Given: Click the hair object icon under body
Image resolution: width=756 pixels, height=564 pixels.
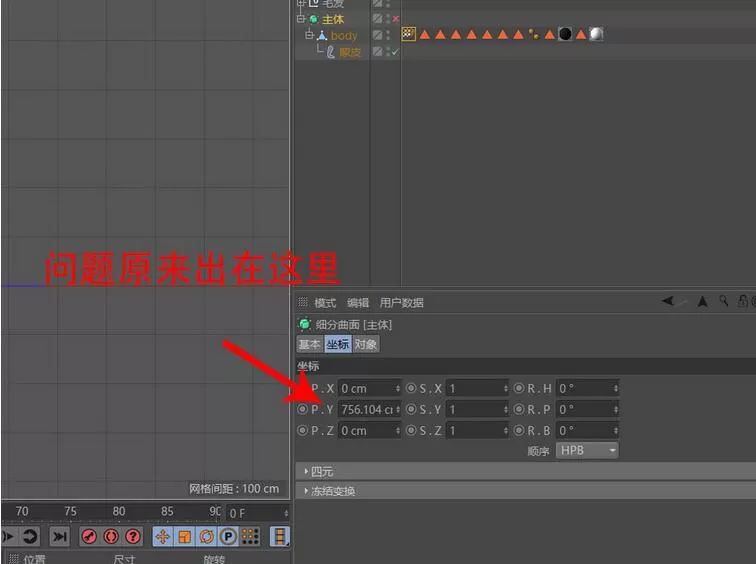Looking at the screenshot, I should pos(331,52).
